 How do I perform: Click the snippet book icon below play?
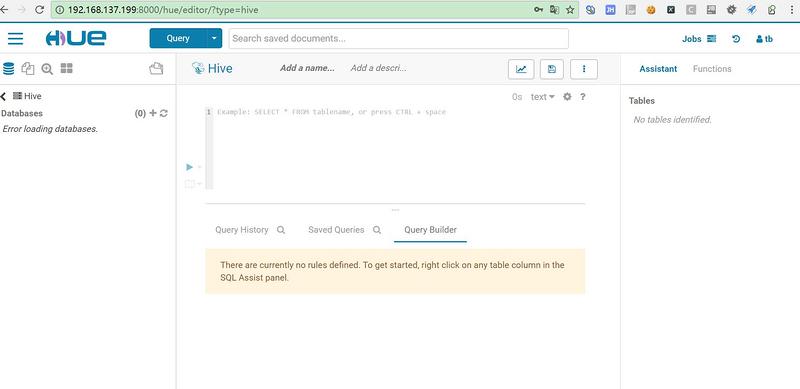(189, 184)
